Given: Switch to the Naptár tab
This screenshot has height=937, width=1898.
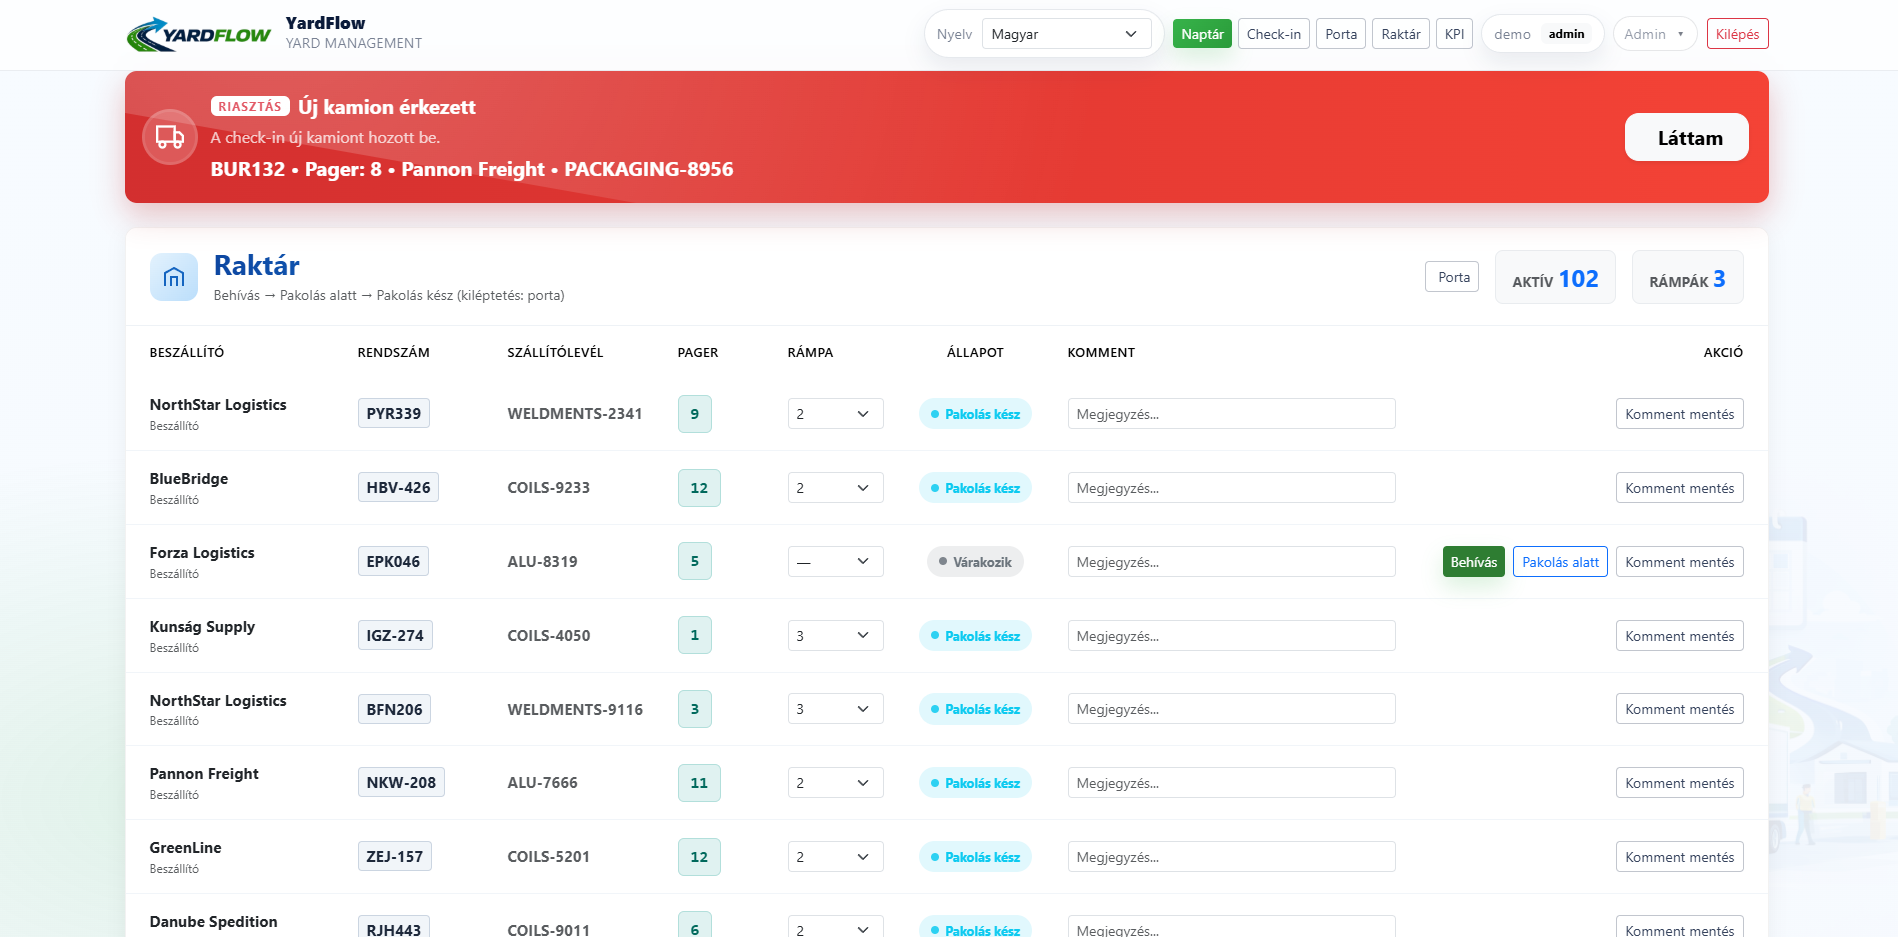Looking at the screenshot, I should 1202,34.
